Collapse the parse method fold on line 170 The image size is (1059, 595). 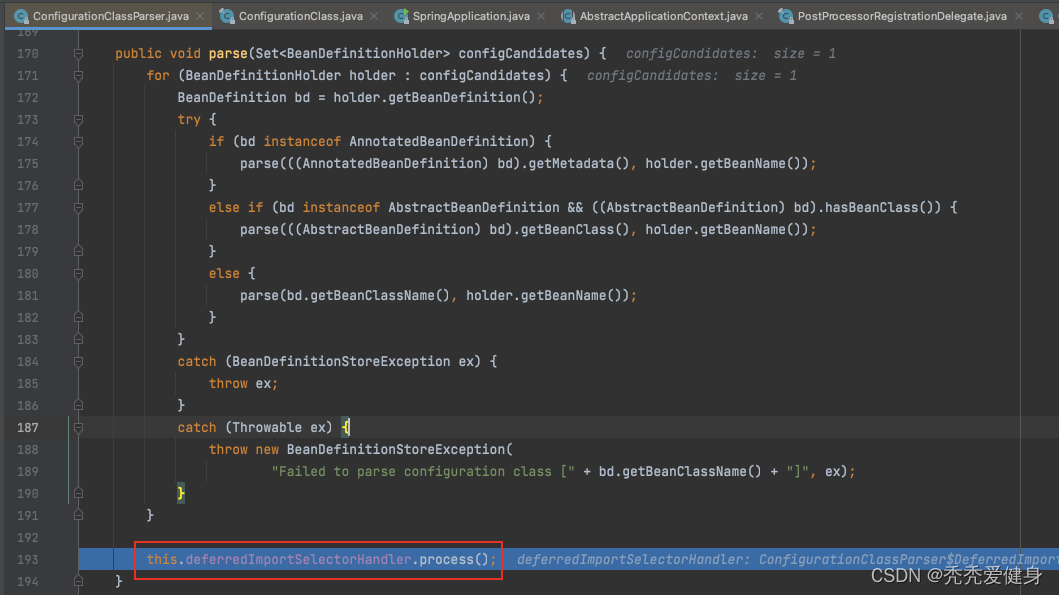[x=78, y=53]
